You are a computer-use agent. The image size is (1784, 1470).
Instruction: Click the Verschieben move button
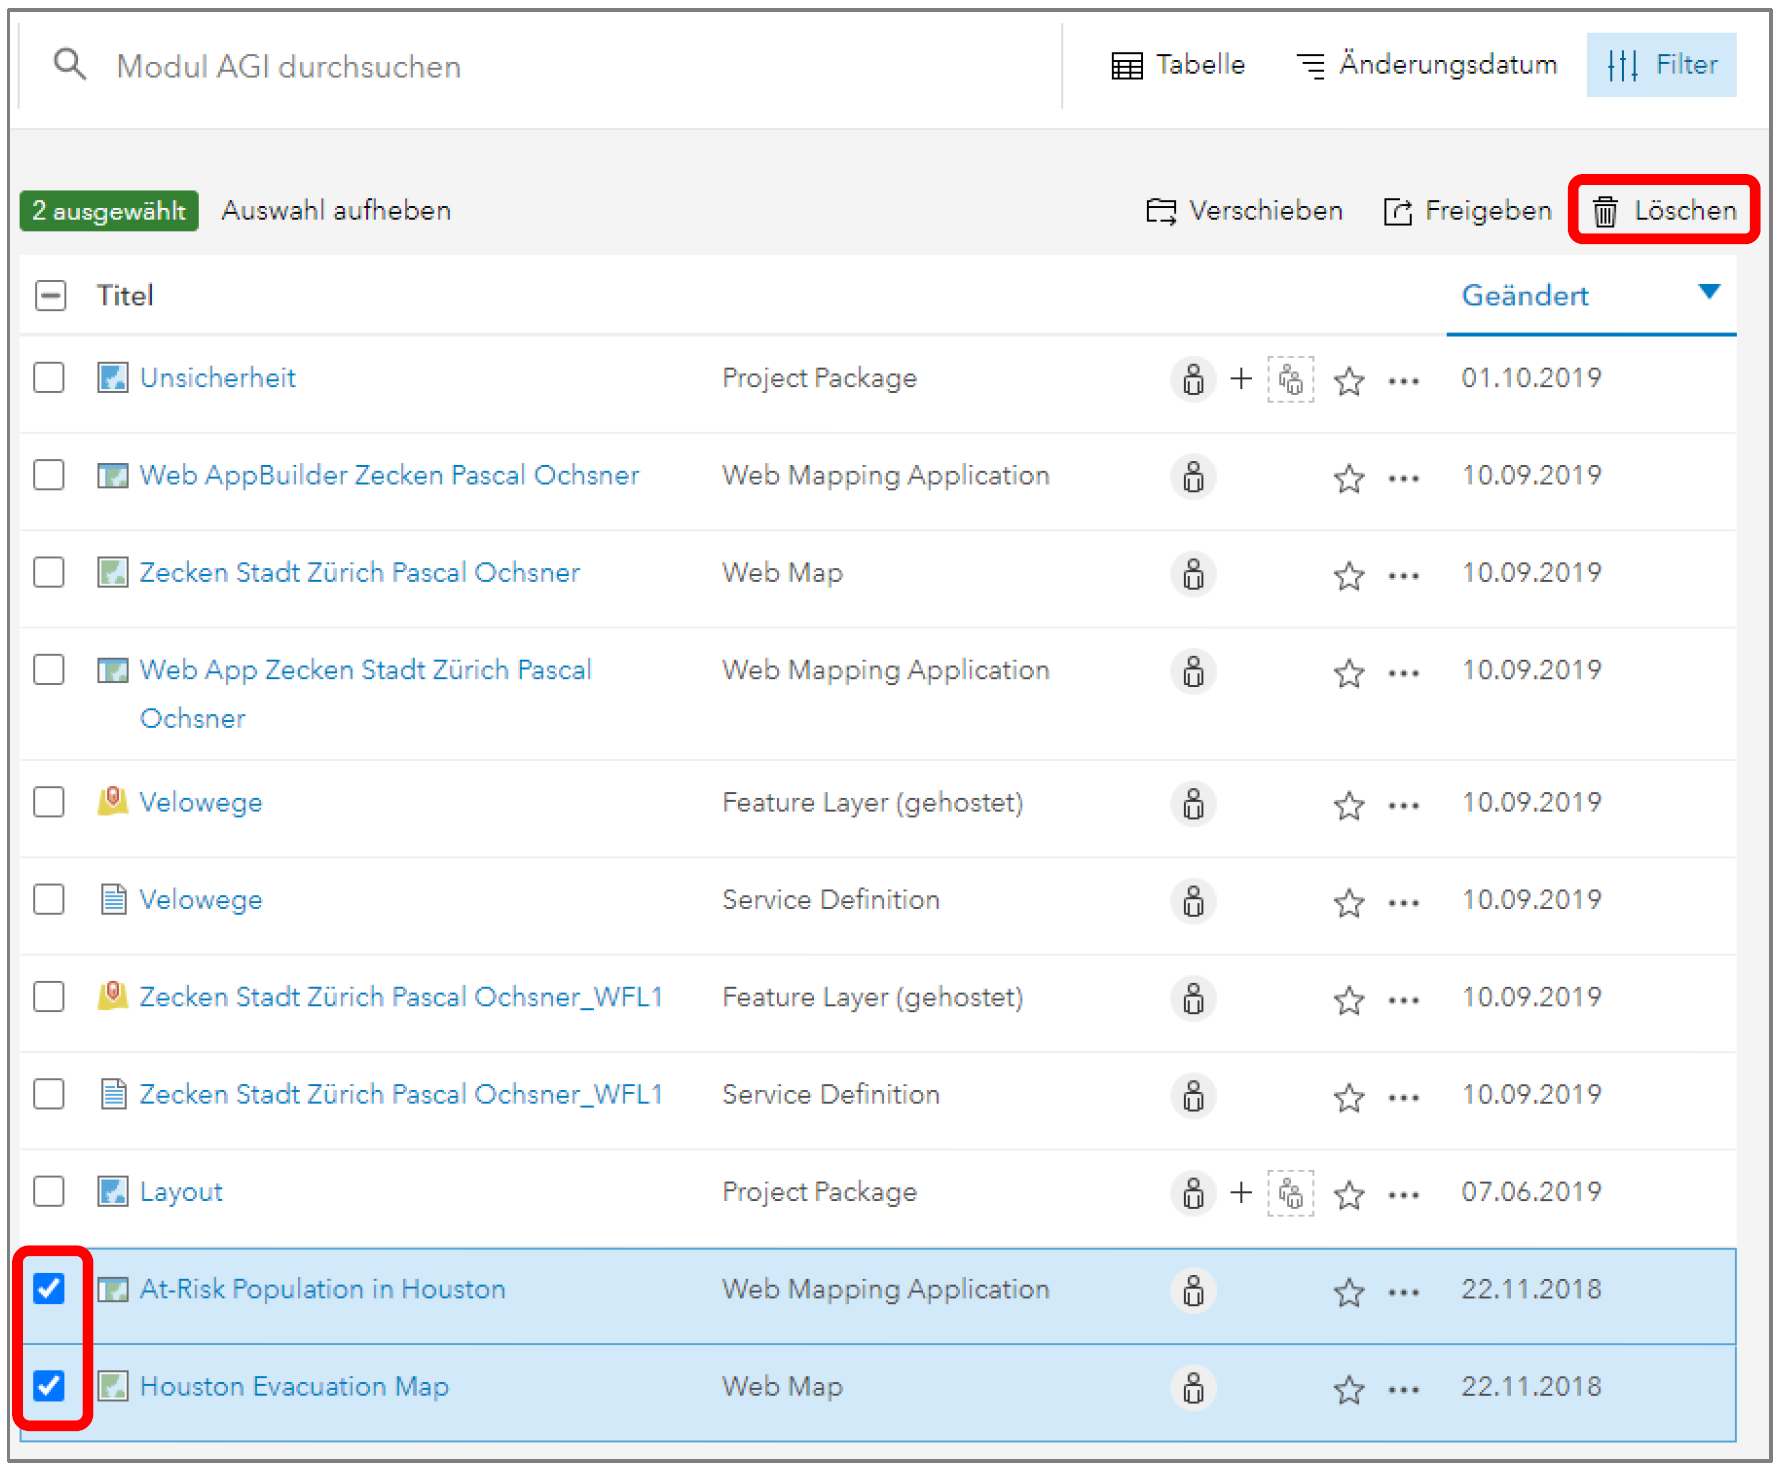(1244, 211)
